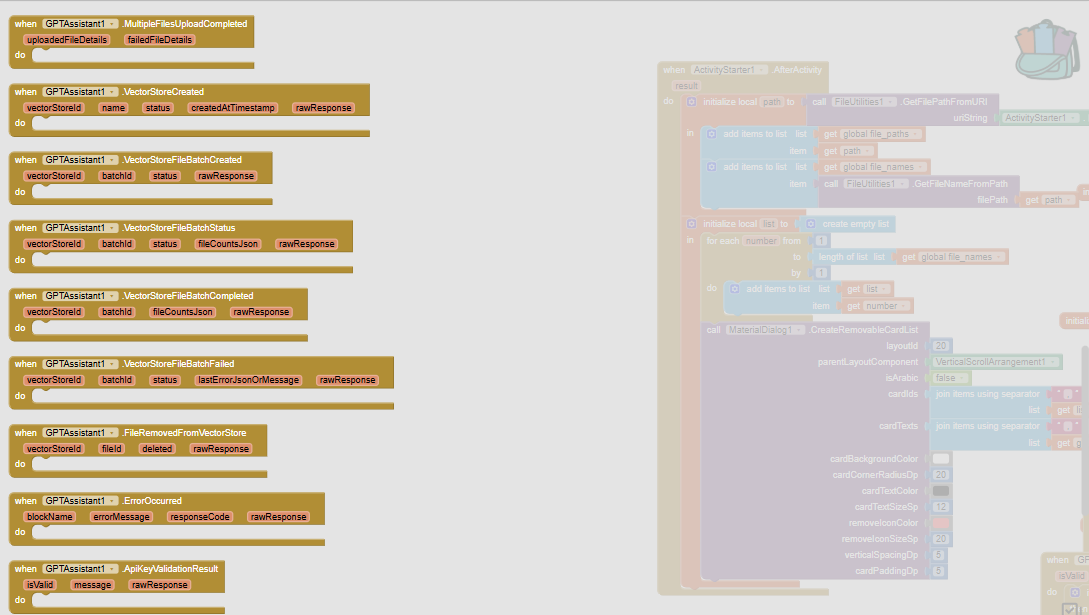Viewport: 1089px width, 615px height.
Task: Toggle the isArabic false boolean dropdown
Action: click(964, 378)
